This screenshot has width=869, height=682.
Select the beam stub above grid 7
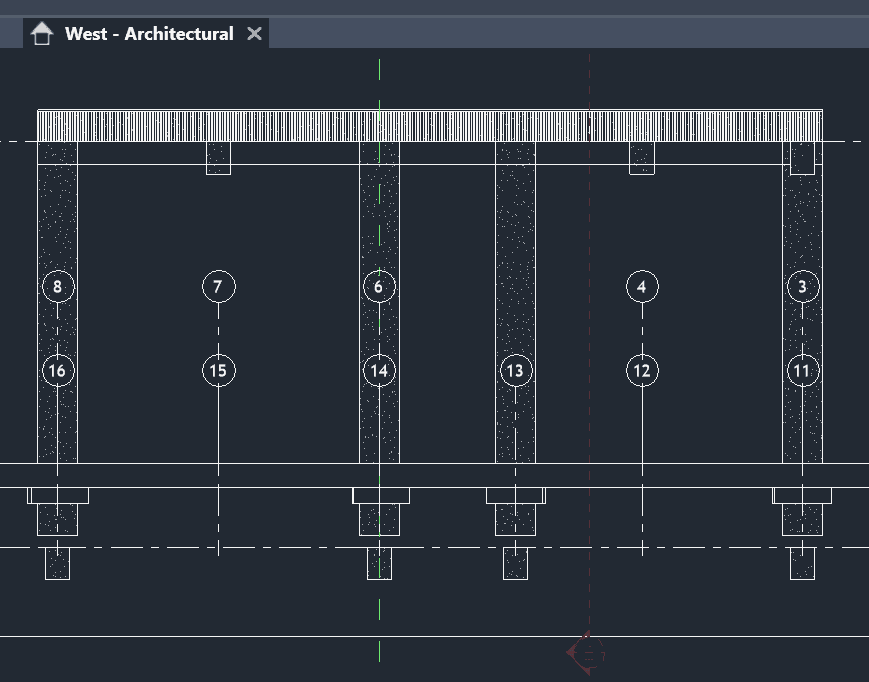click(218, 158)
